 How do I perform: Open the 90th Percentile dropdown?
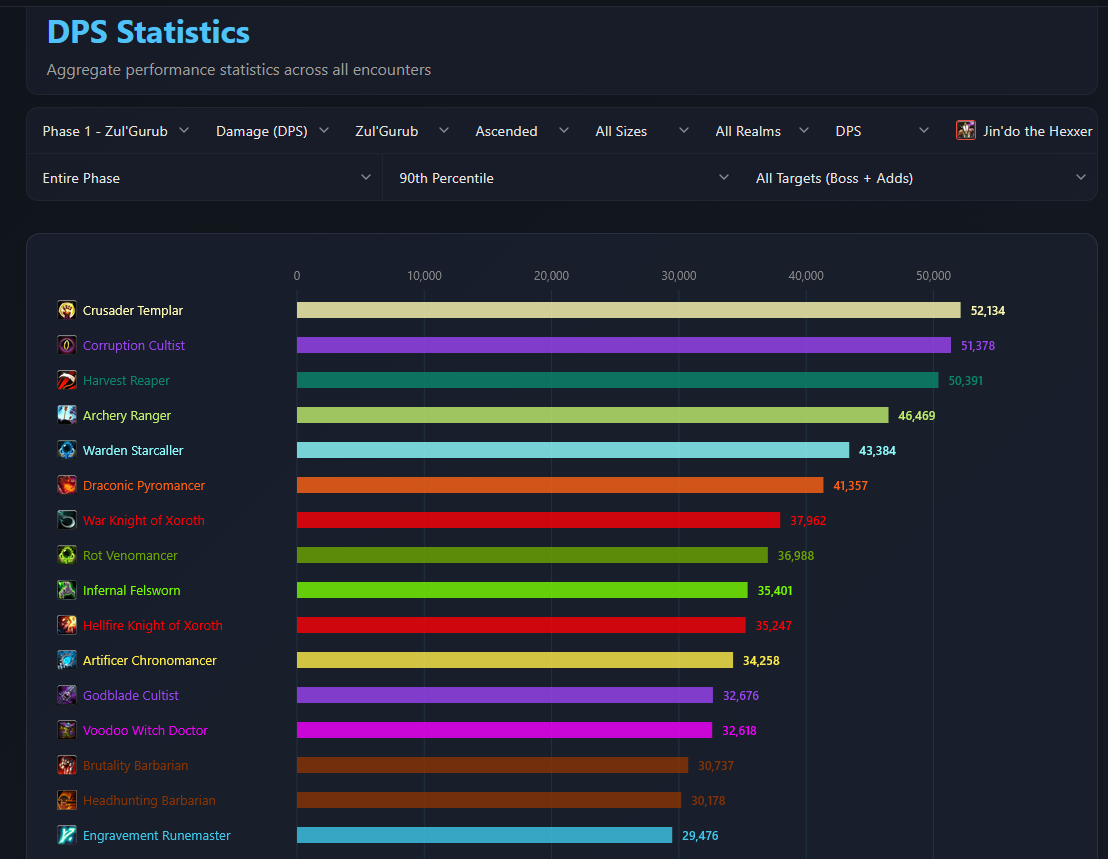pos(563,178)
